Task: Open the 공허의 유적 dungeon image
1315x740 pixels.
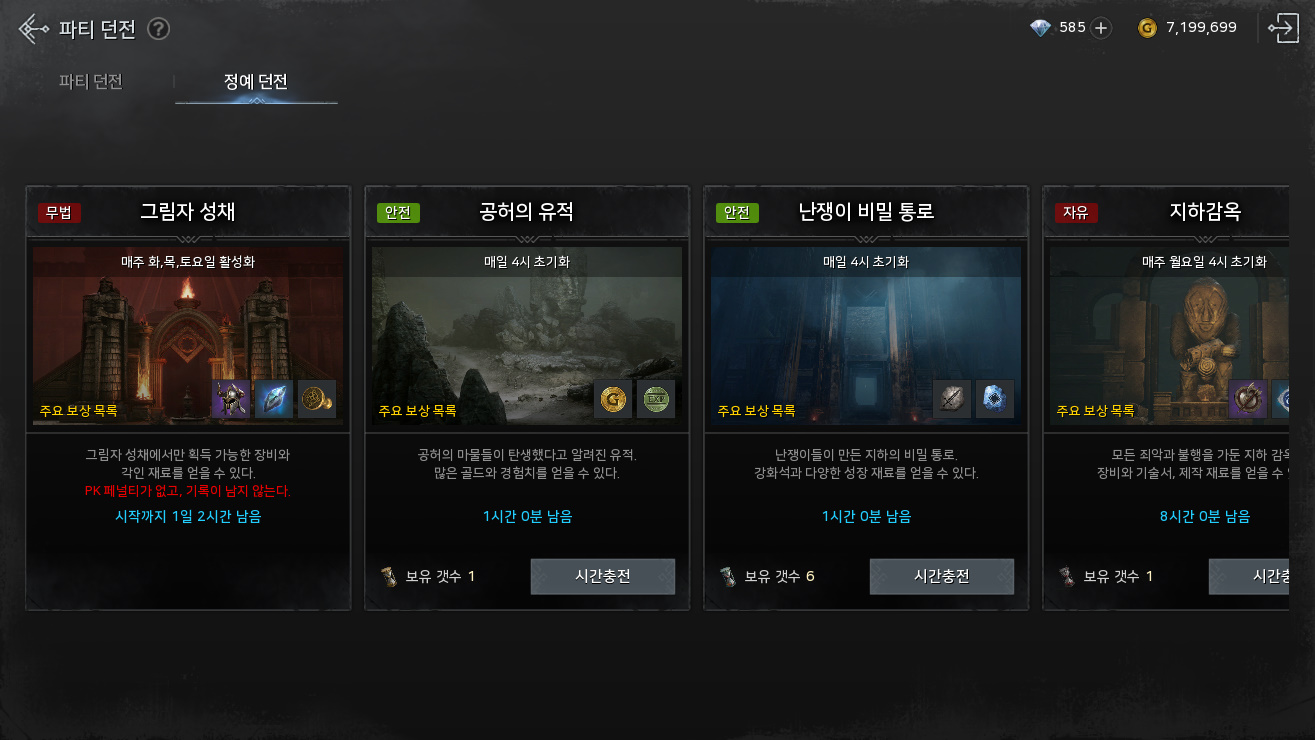Action: (x=527, y=336)
